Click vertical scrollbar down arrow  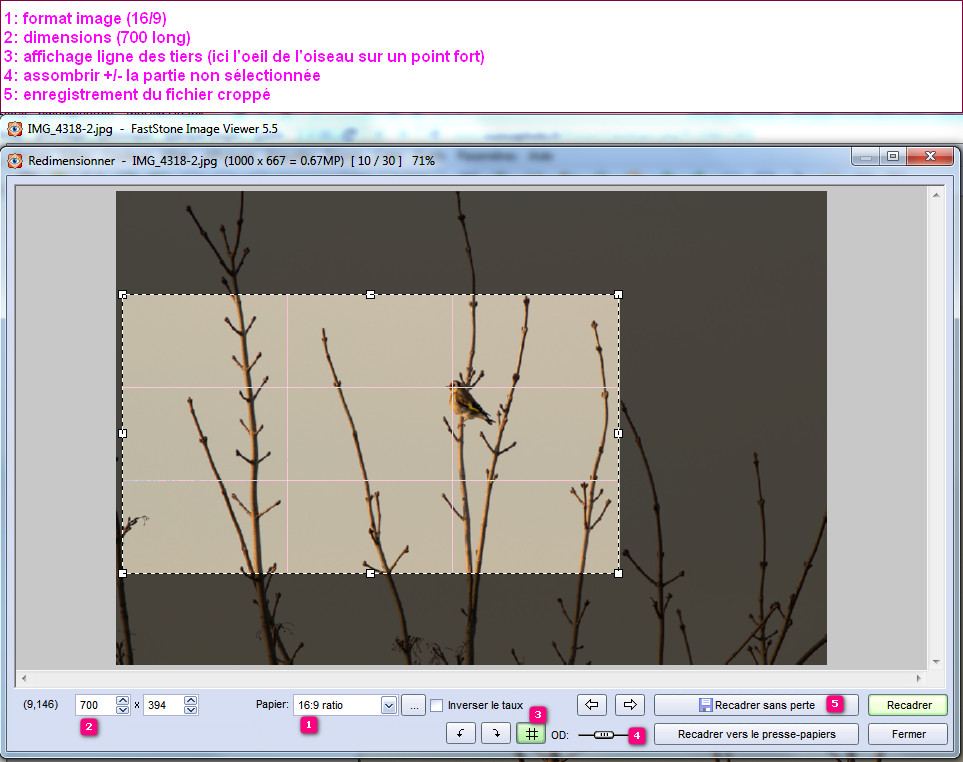click(936, 661)
